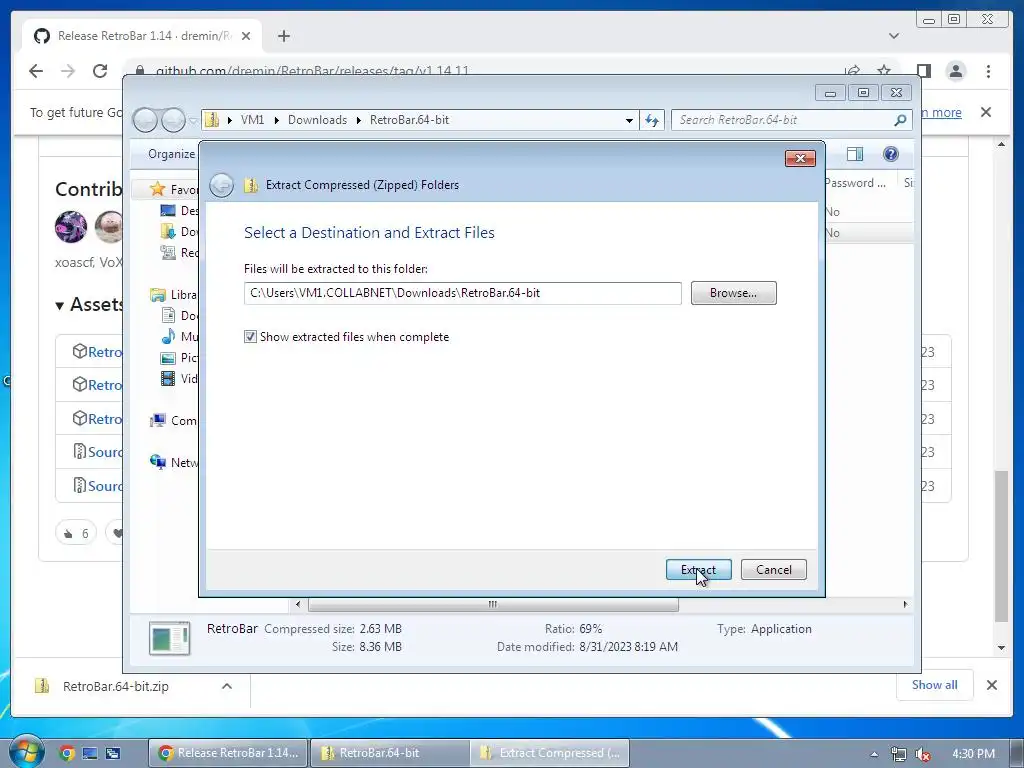Image resolution: width=1024 pixels, height=768 pixels.
Task: Click Chrome's back button
Action: pos(36,71)
